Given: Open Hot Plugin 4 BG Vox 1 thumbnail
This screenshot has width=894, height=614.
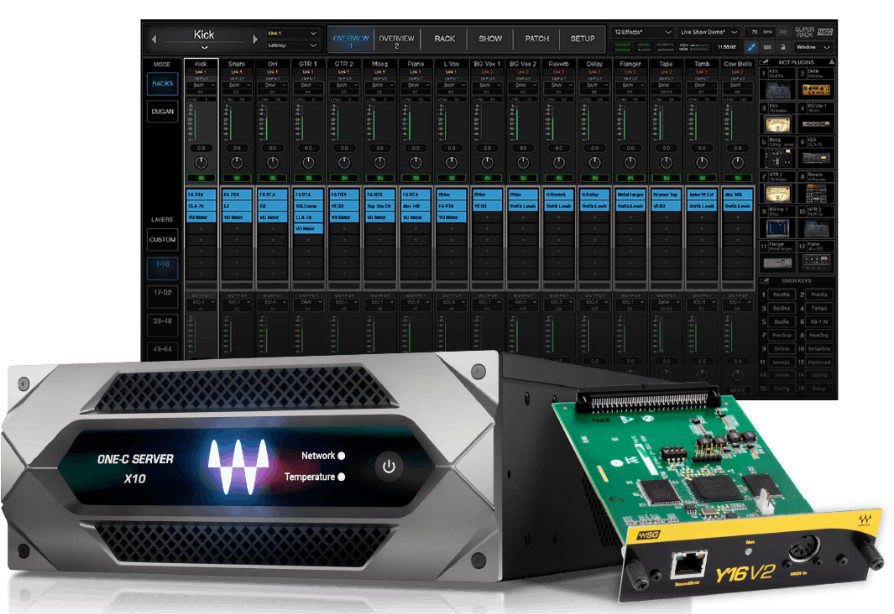Looking at the screenshot, I should (x=816, y=124).
